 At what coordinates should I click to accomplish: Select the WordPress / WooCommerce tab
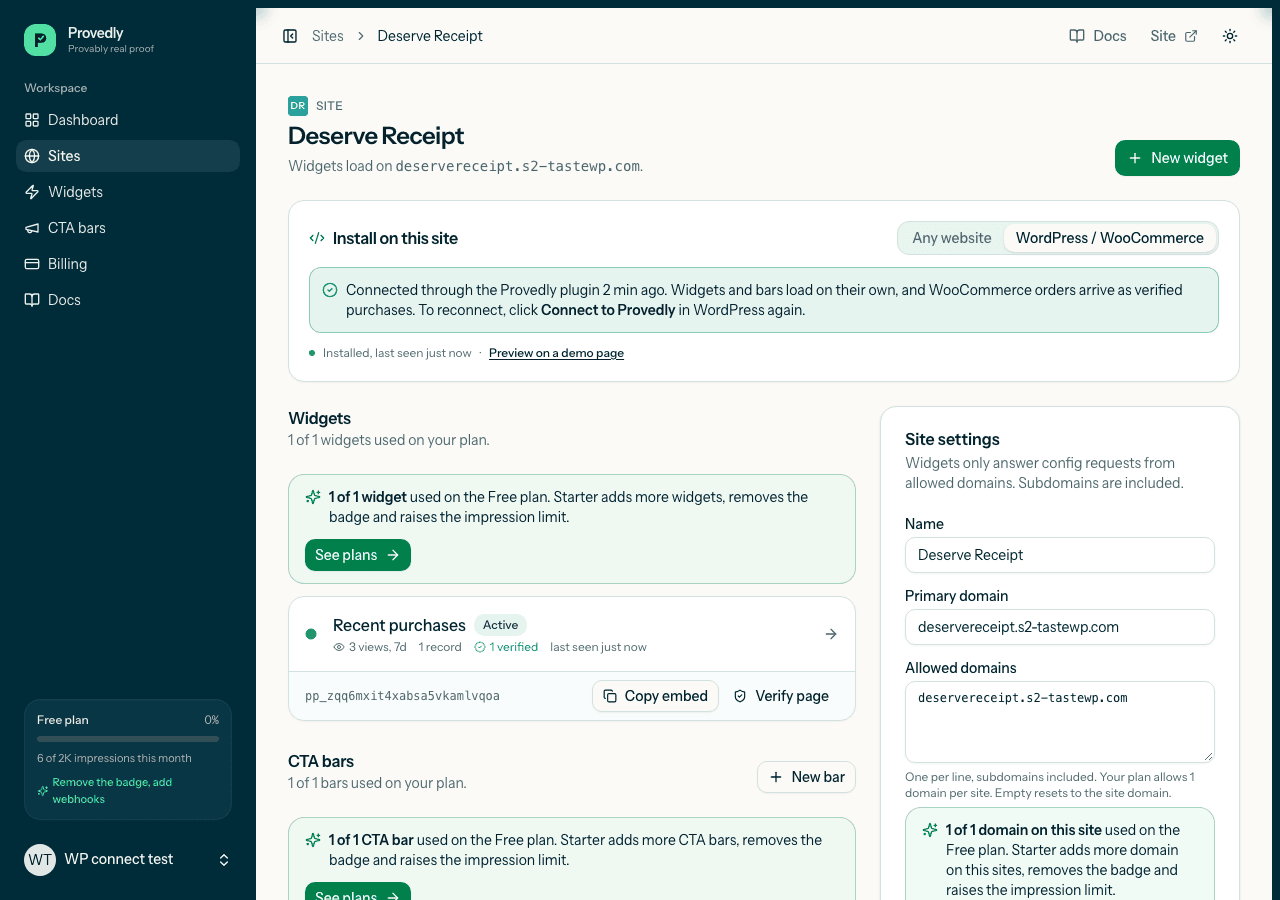[x=1109, y=238]
